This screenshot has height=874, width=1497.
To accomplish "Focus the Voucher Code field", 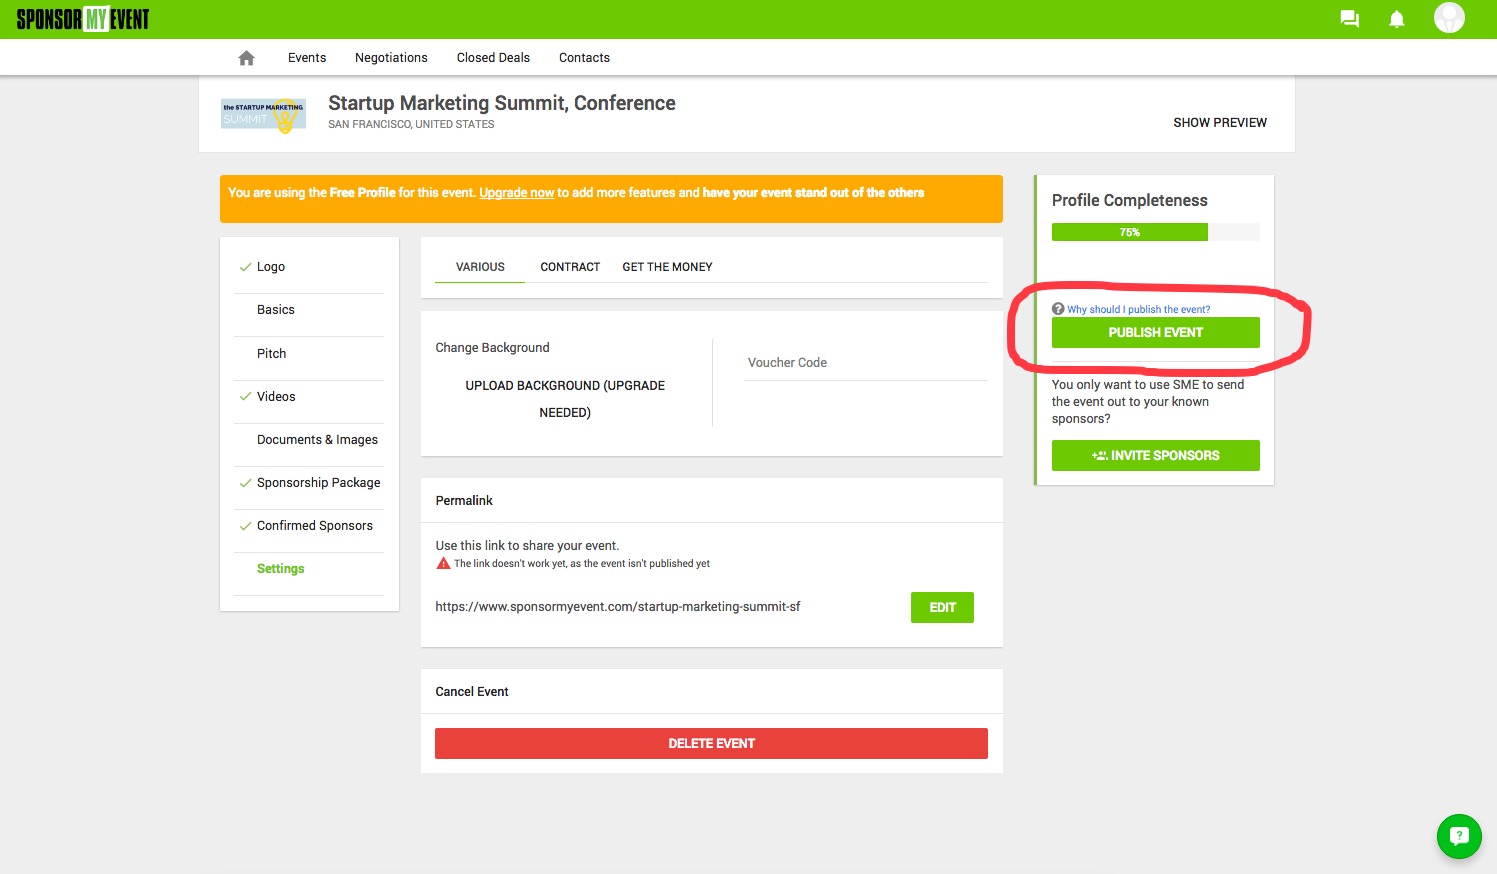I will (x=866, y=363).
